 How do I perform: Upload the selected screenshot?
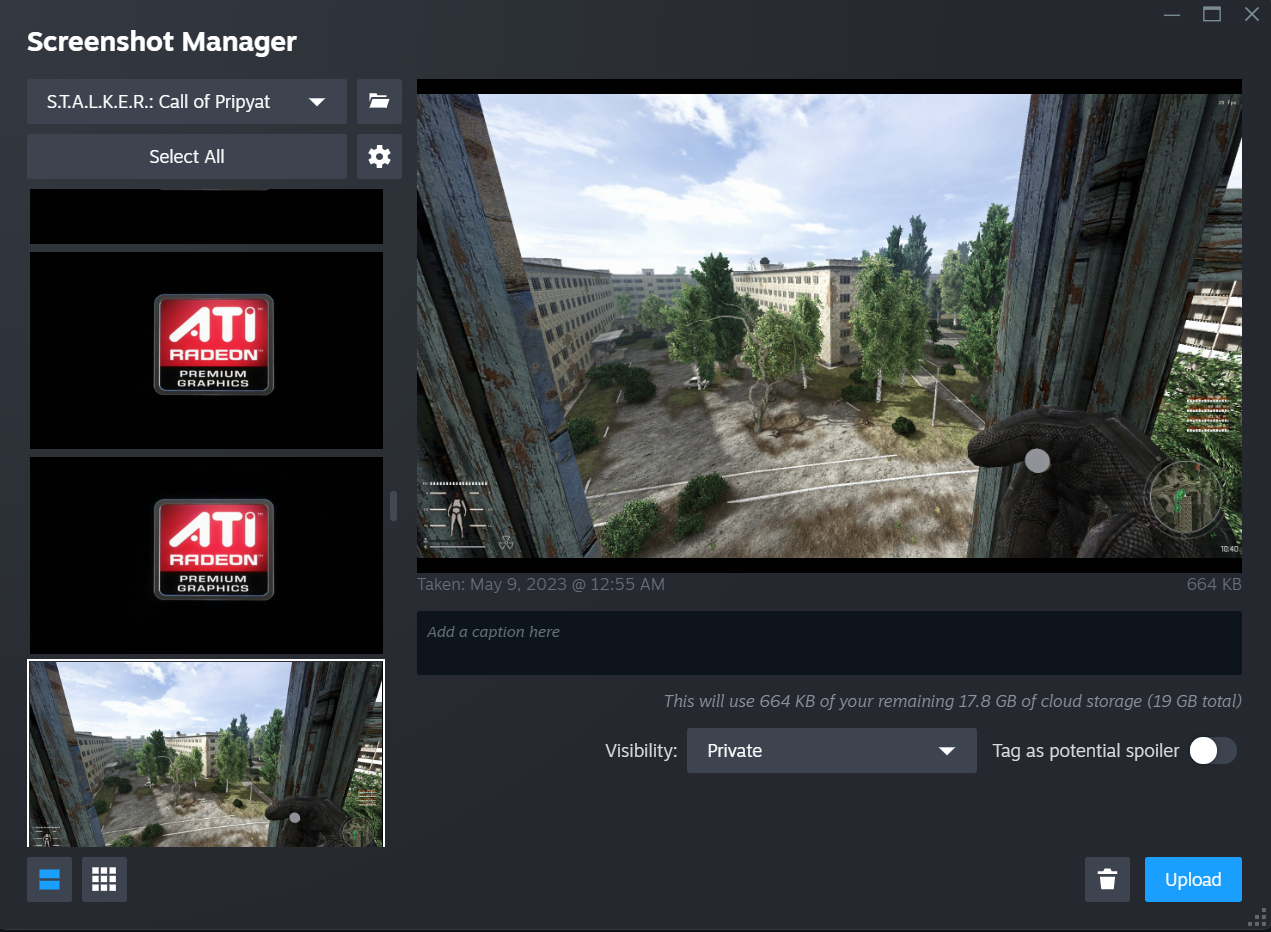(x=1193, y=880)
